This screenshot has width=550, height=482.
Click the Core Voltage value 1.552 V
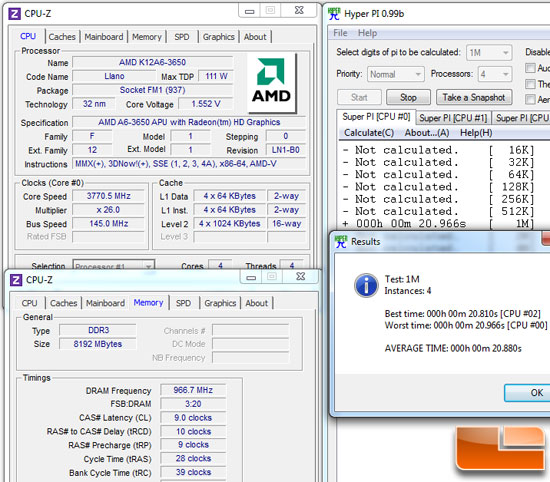point(206,104)
